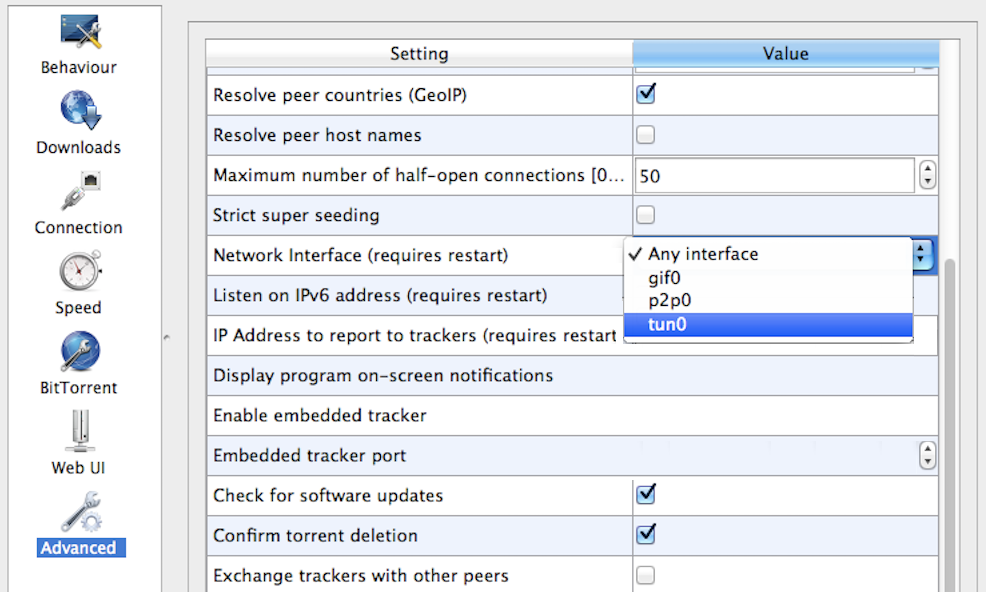Select the Advanced wrench icon
986x592 pixels.
click(x=78, y=512)
